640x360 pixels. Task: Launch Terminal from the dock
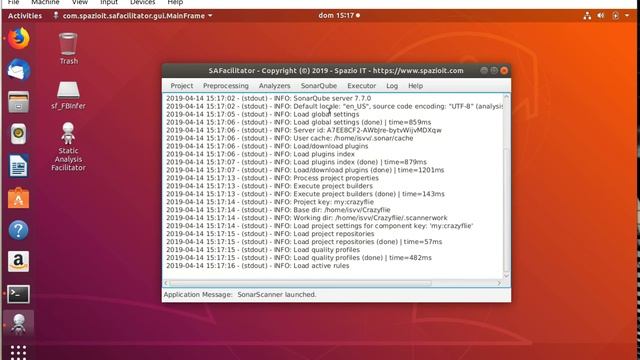point(18,294)
